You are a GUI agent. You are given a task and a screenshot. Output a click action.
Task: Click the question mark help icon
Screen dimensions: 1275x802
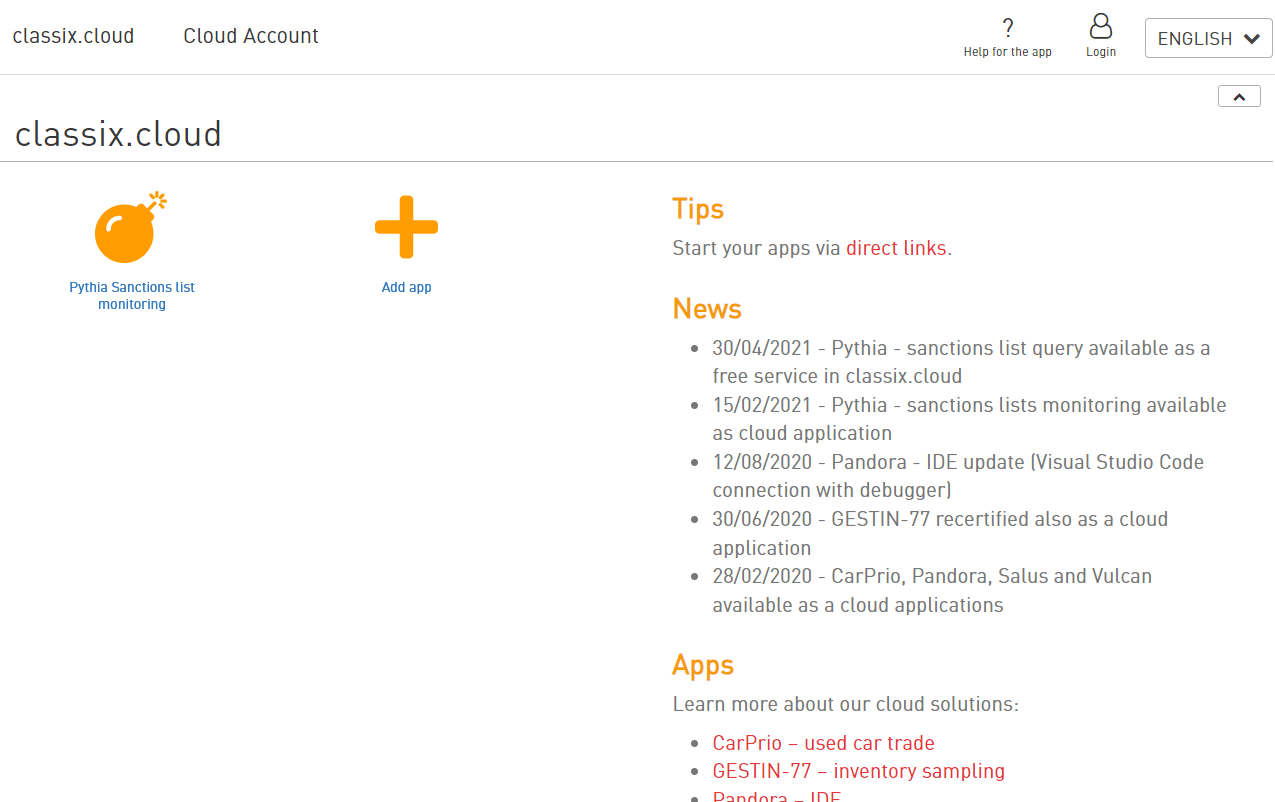(1007, 28)
